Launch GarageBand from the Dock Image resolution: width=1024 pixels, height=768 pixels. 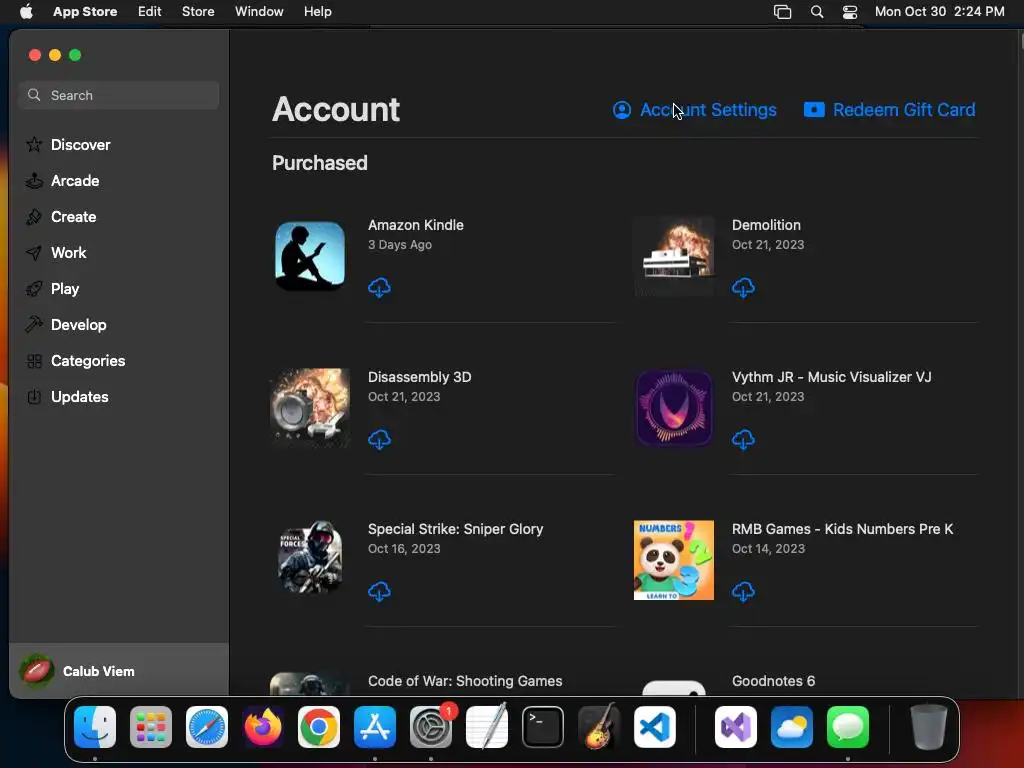pyautogui.click(x=598, y=727)
